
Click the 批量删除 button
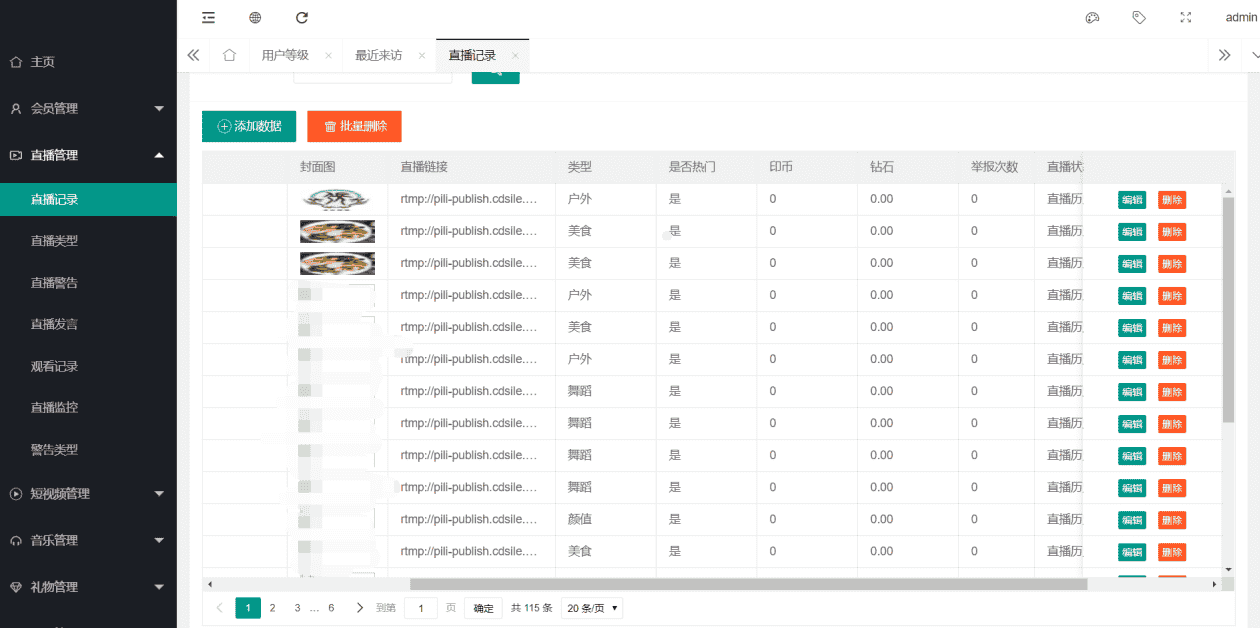tap(354, 127)
